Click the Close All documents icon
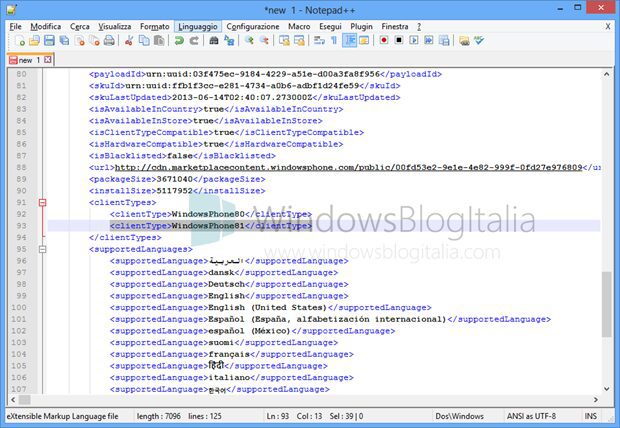 coord(94,40)
